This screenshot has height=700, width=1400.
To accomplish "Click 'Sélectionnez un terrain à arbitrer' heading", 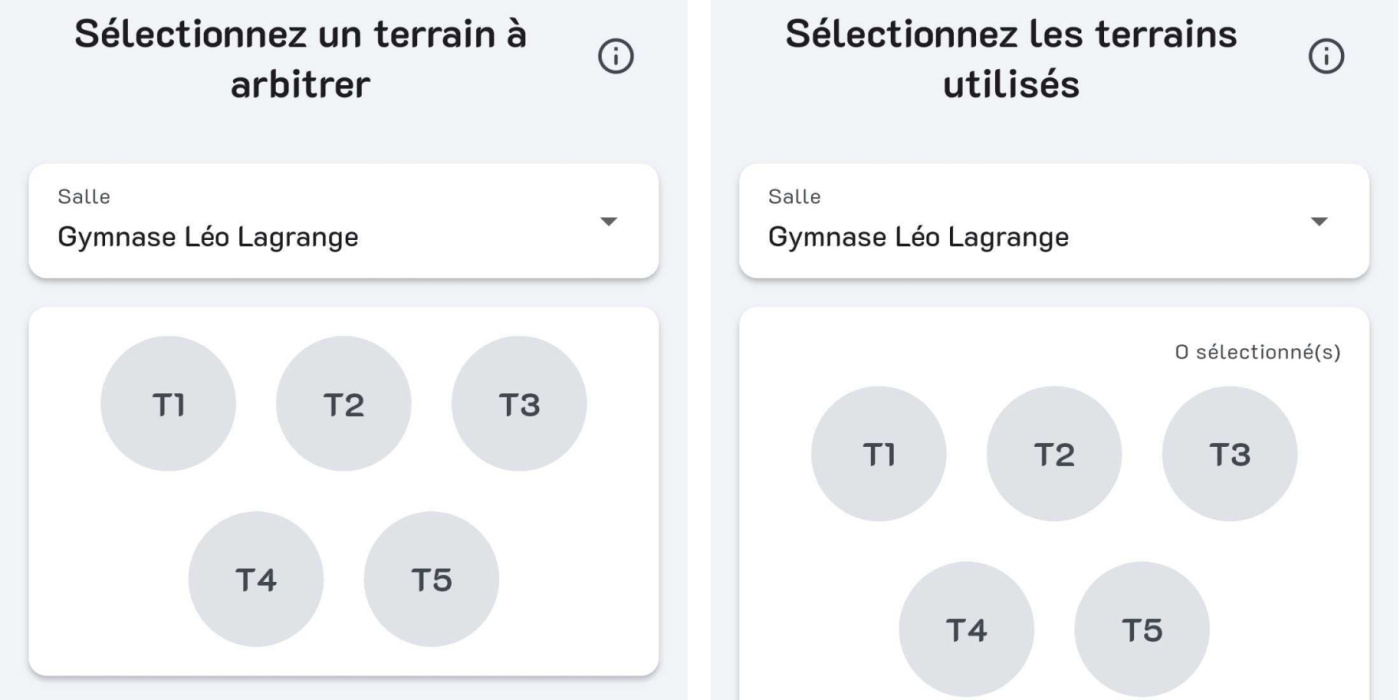I will 302,59.
